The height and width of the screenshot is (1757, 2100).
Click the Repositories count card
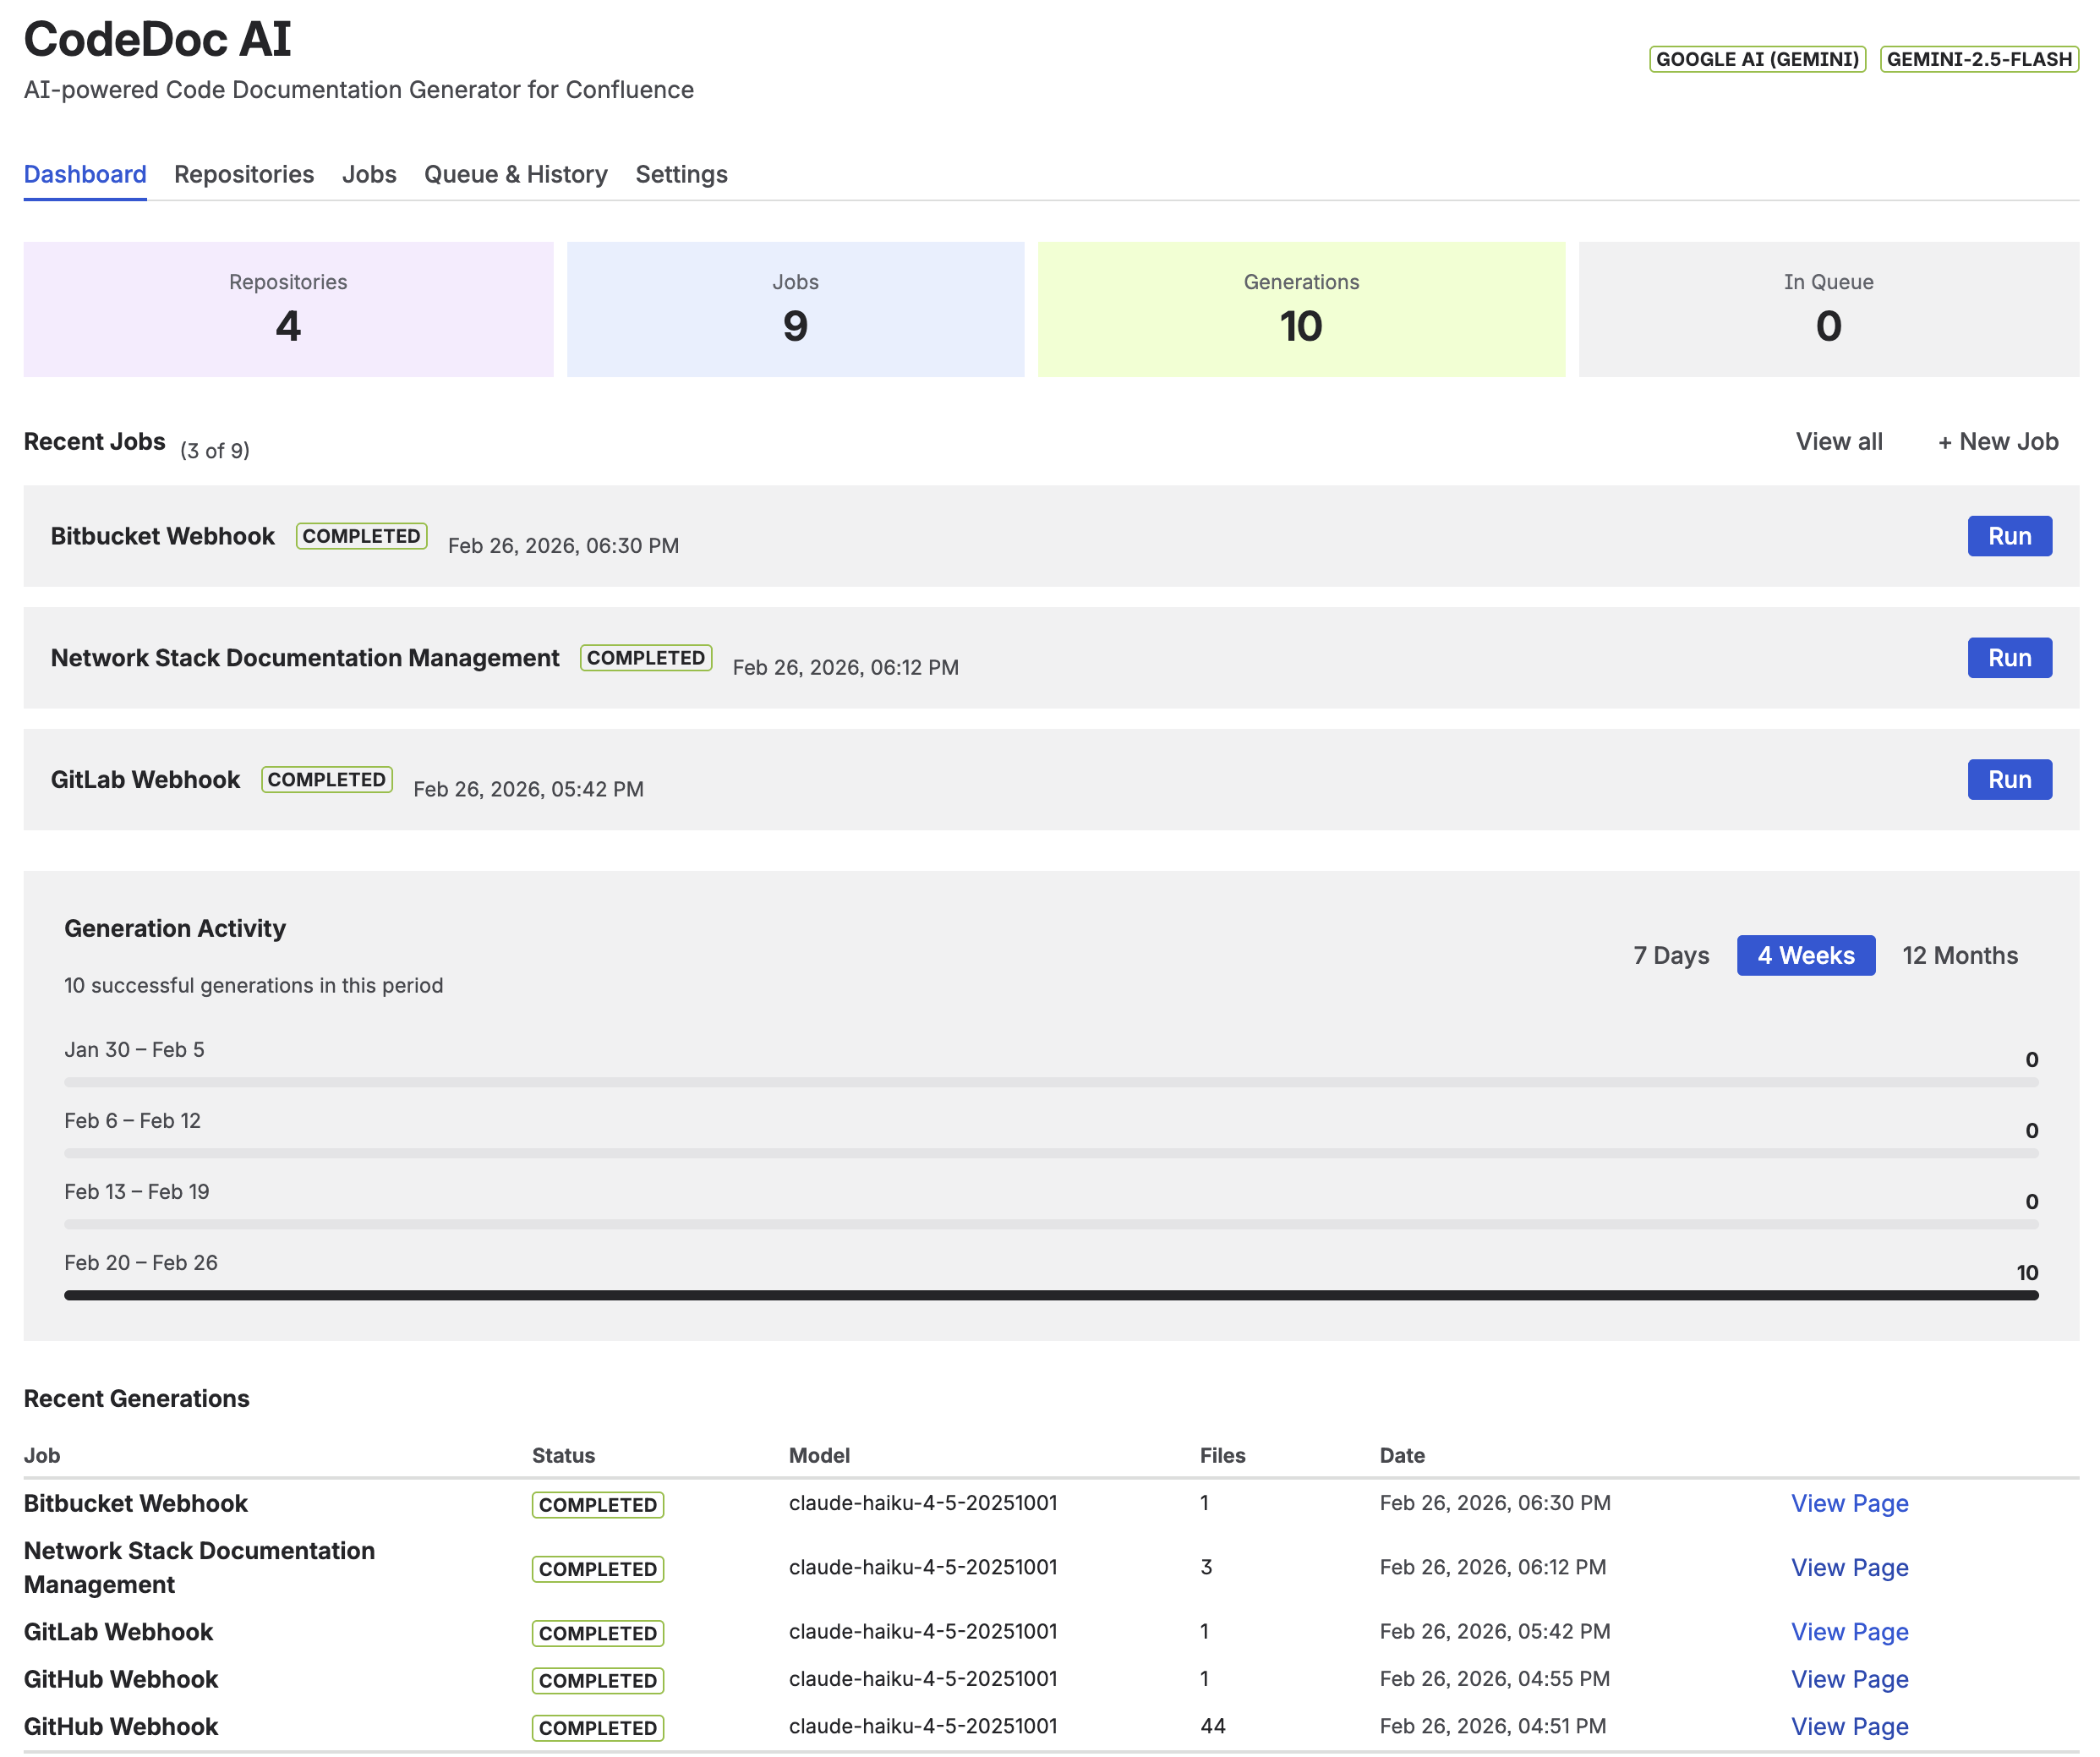[288, 309]
